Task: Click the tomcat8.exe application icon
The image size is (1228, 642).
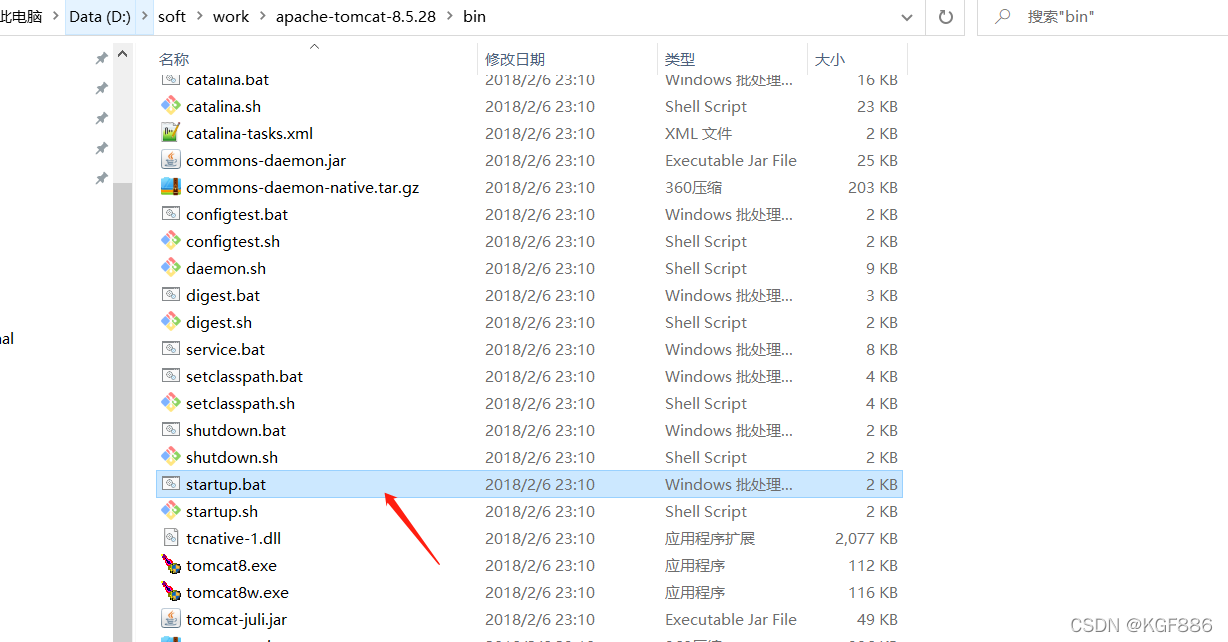Action: (x=170, y=565)
